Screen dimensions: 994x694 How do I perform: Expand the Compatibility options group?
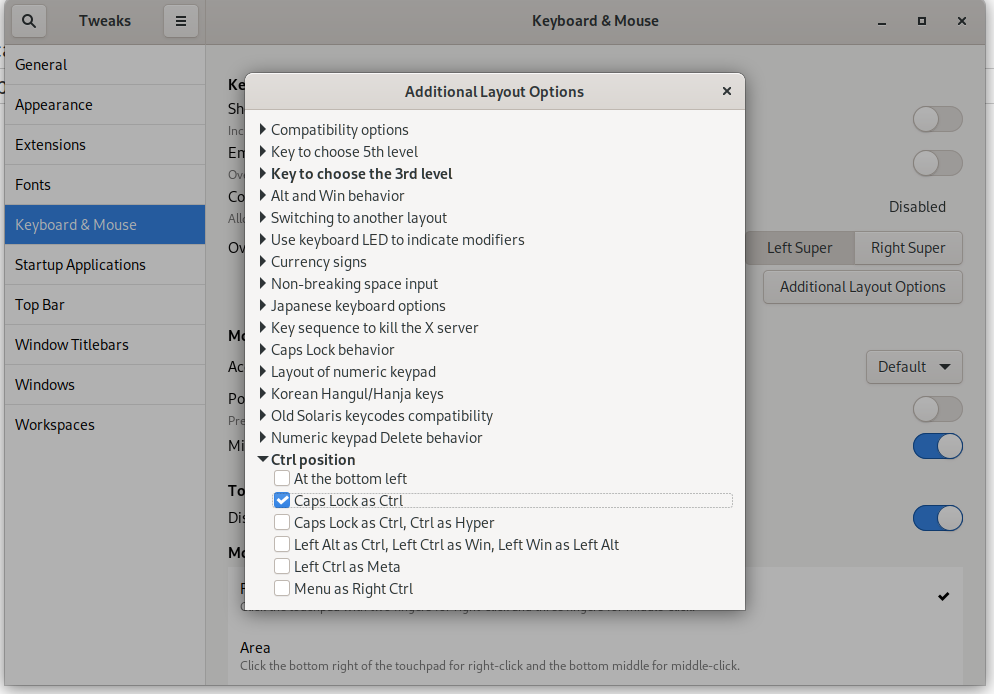[263, 130]
